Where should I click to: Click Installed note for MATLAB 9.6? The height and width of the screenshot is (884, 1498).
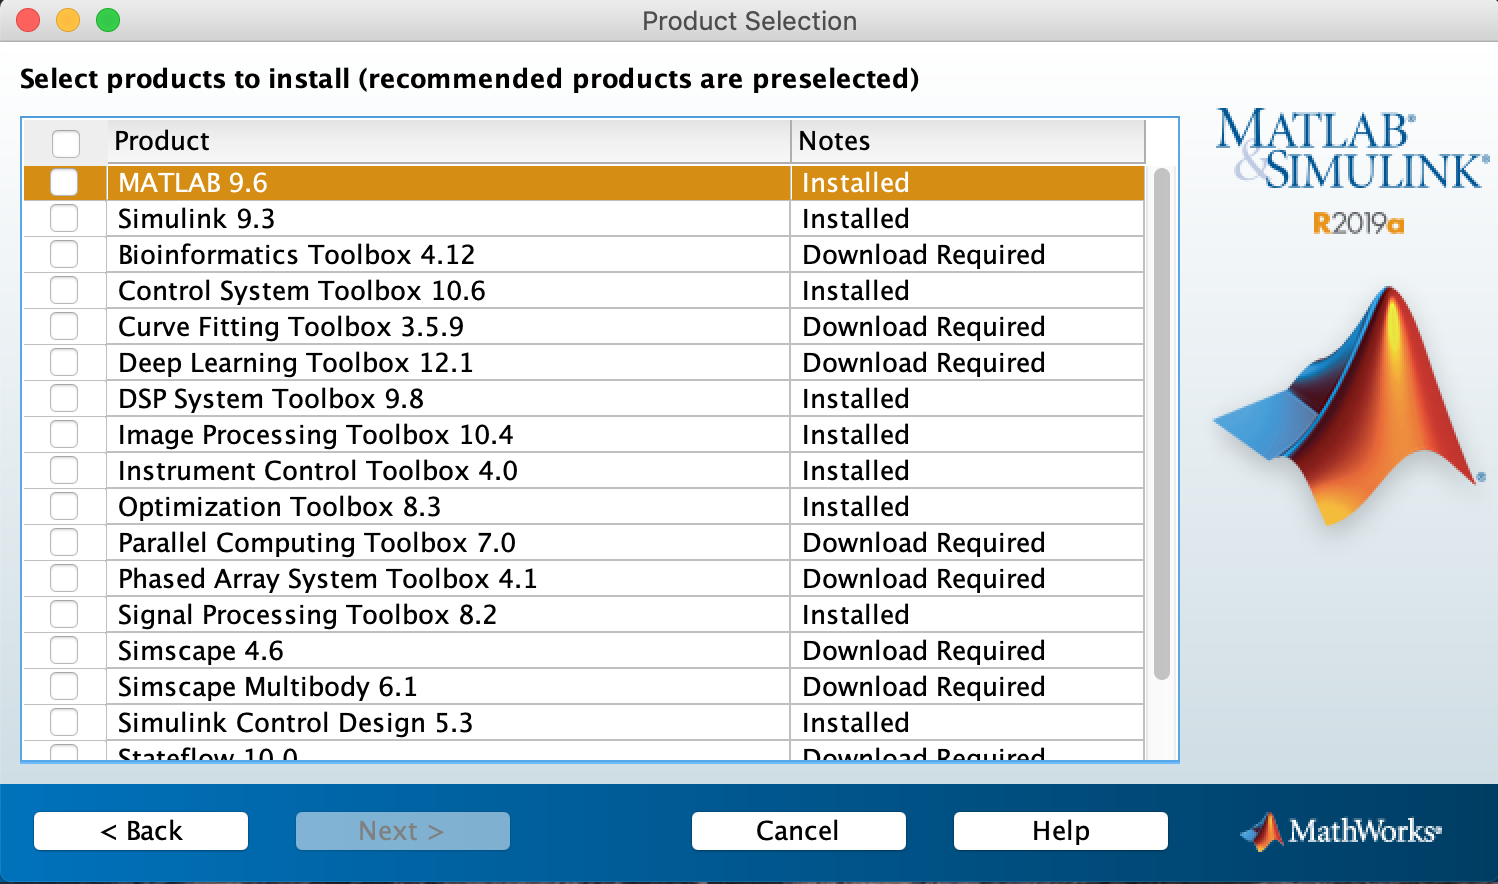[856, 183]
